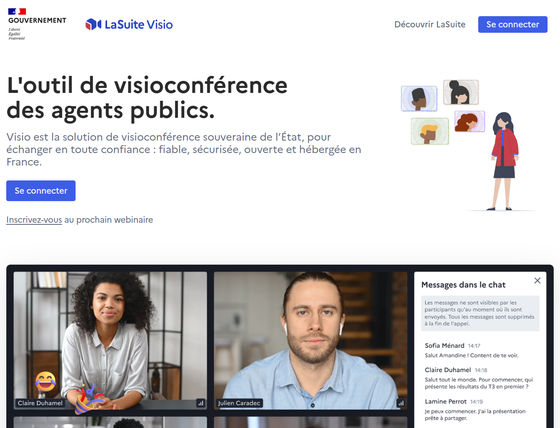560x428 pixels.
Task: Click the party popper emoji reaction
Action: pos(88,398)
